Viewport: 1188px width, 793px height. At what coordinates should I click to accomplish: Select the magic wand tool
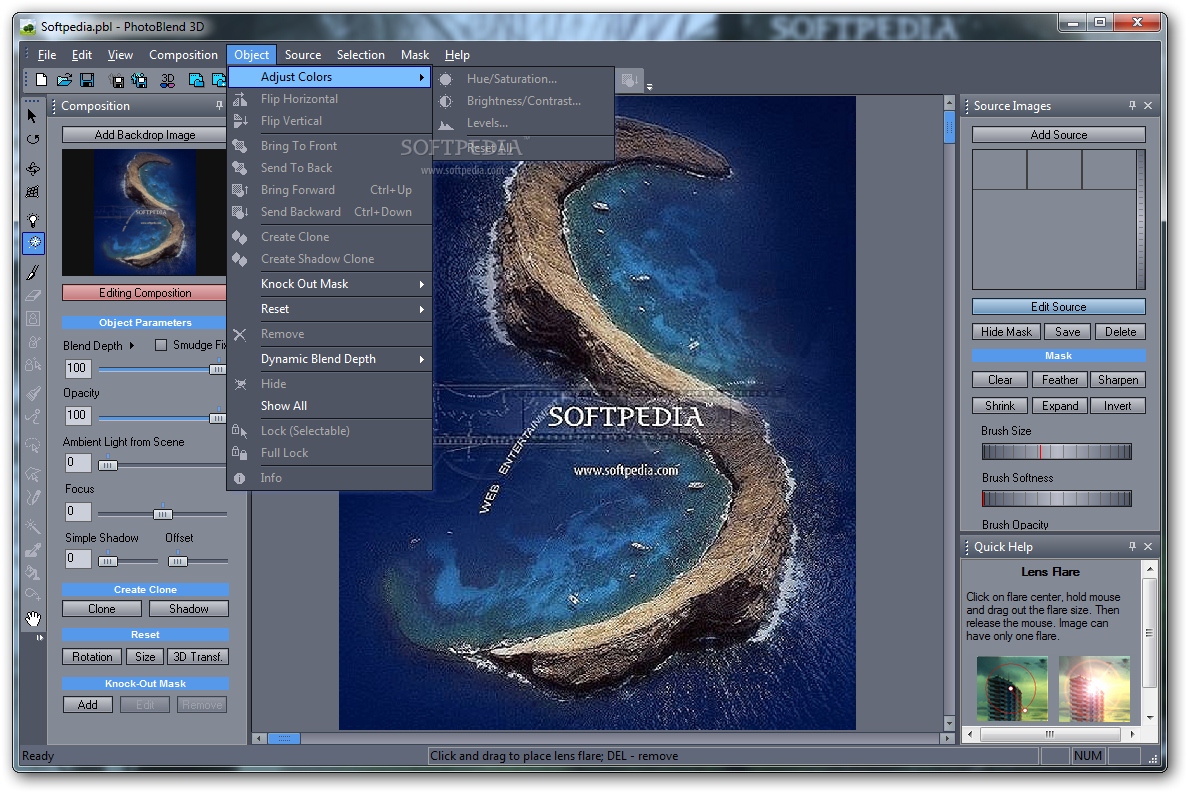coord(33,526)
